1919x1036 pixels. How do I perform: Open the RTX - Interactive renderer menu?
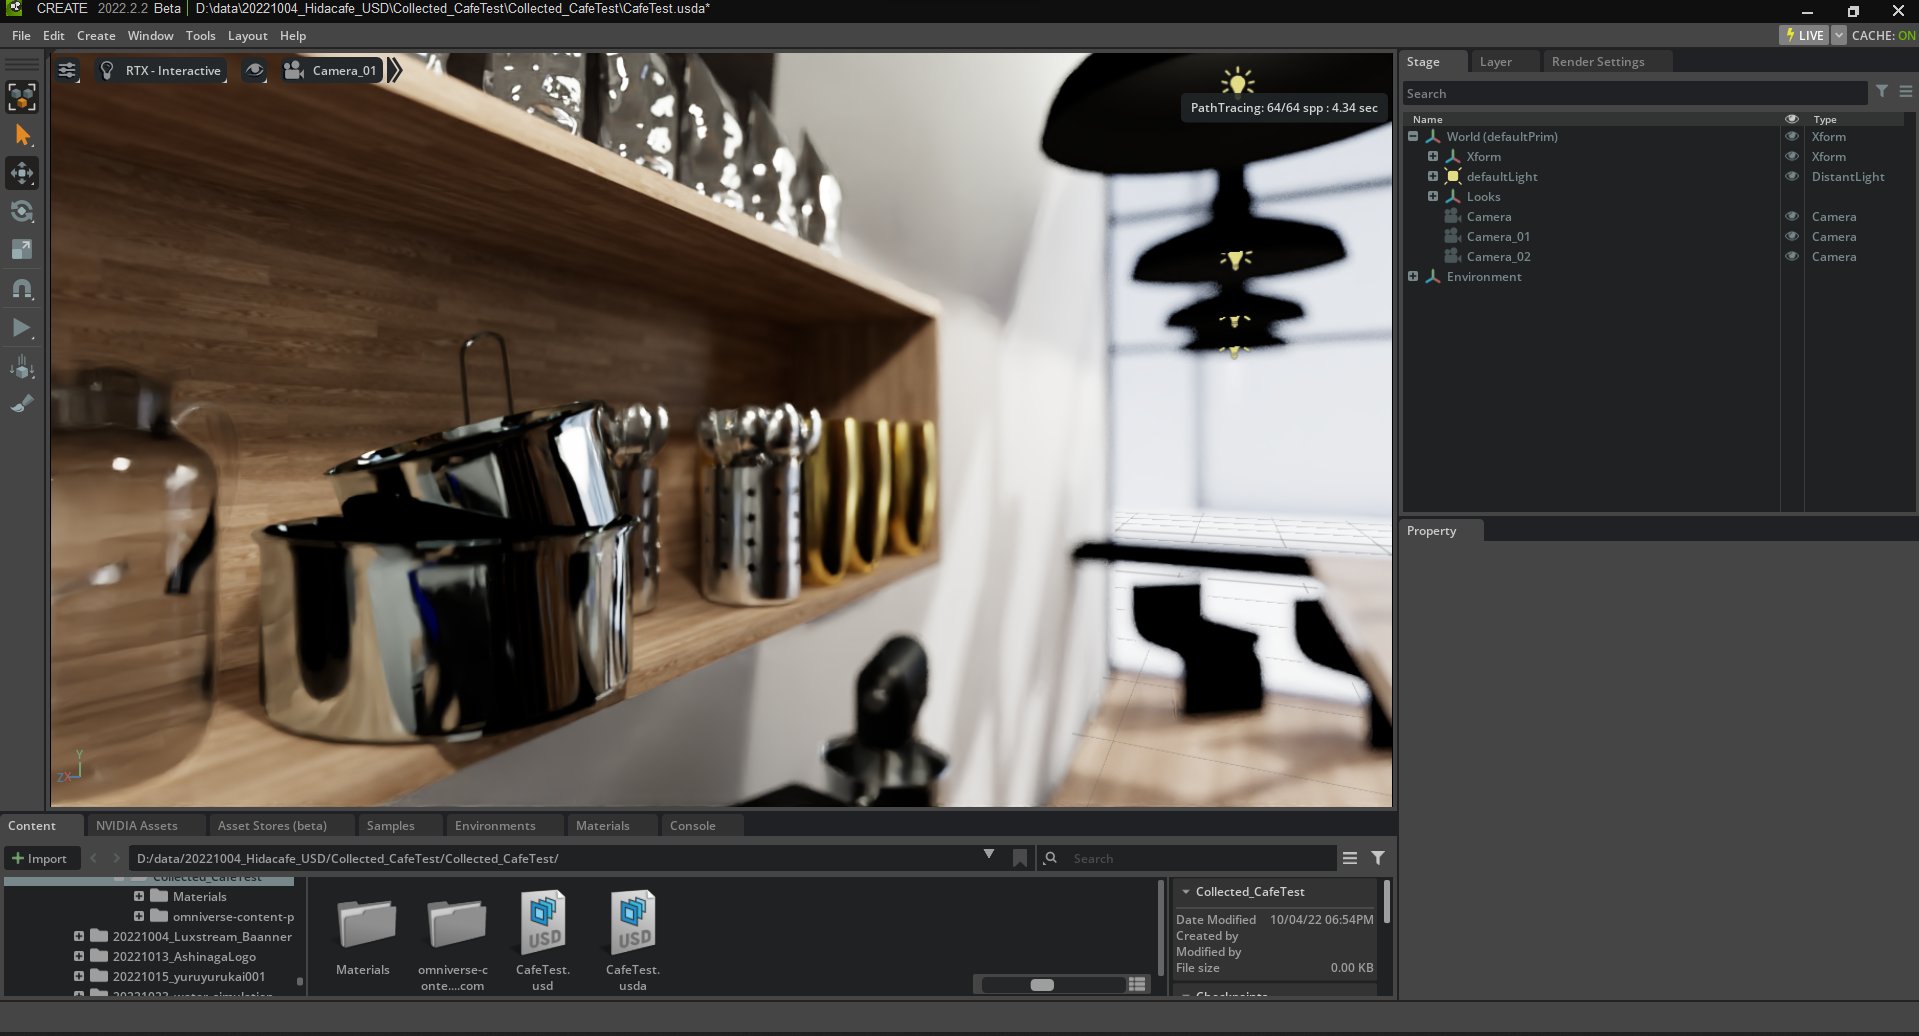coord(161,70)
